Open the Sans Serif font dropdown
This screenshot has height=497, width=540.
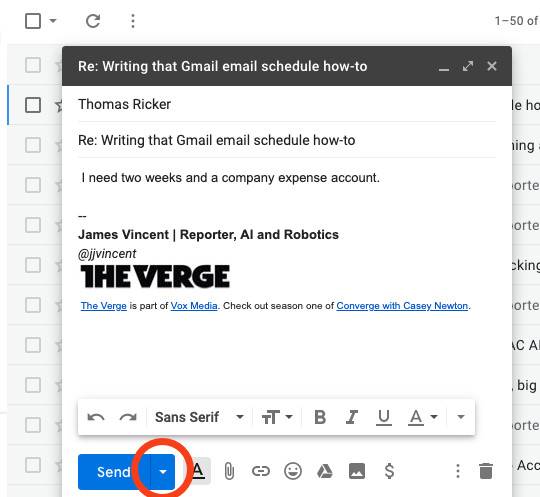pos(199,417)
